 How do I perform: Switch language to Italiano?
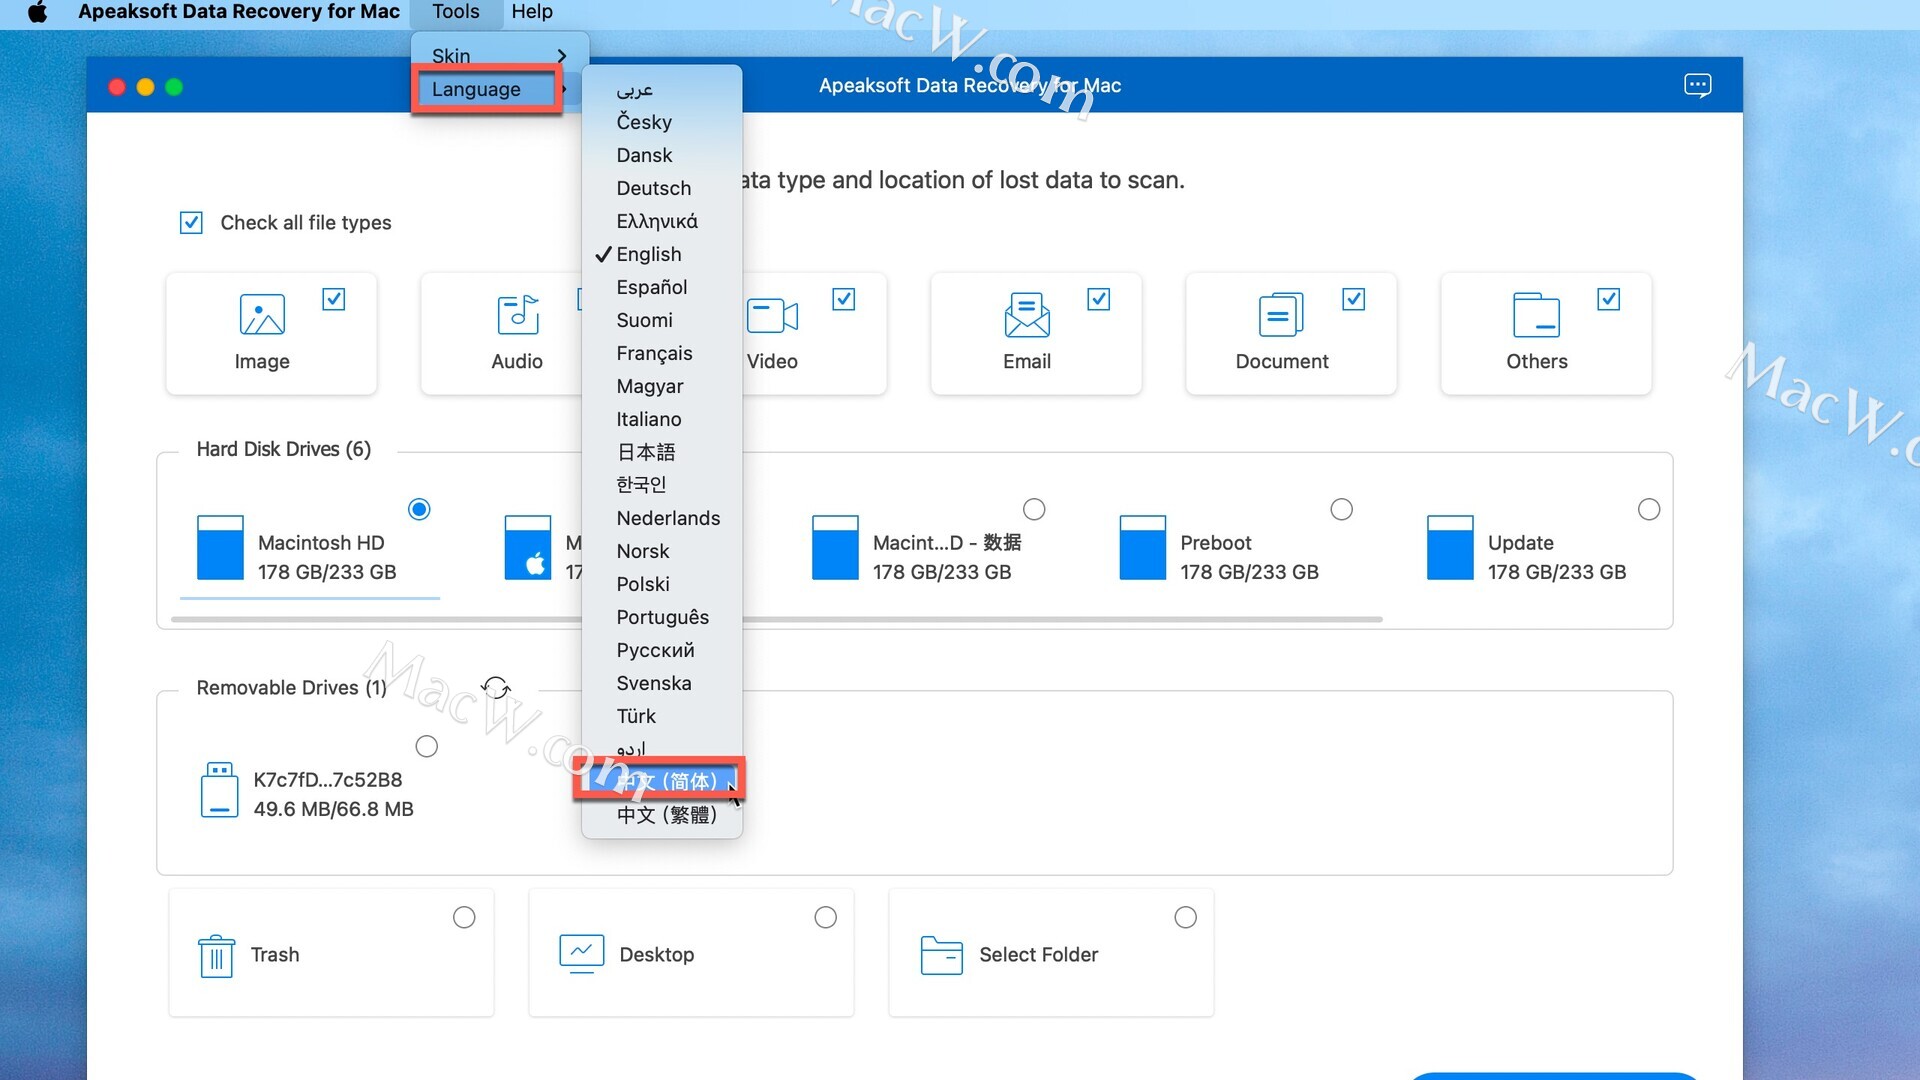pyautogui.click(x=662, y=419)
